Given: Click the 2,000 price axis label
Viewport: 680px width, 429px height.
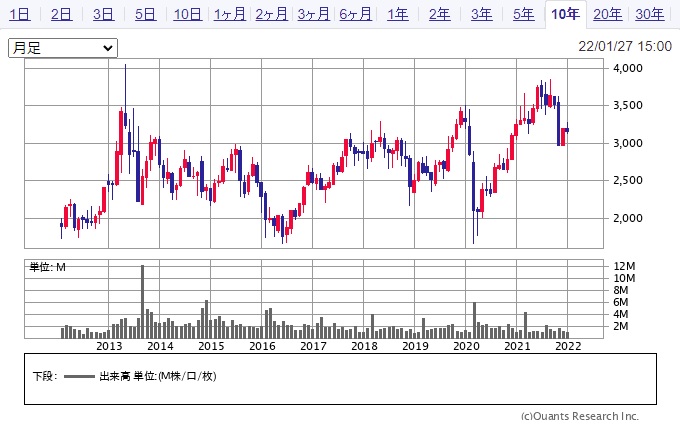Looking at the screenshot, I should pyautogui.click(x=627, y=218).
